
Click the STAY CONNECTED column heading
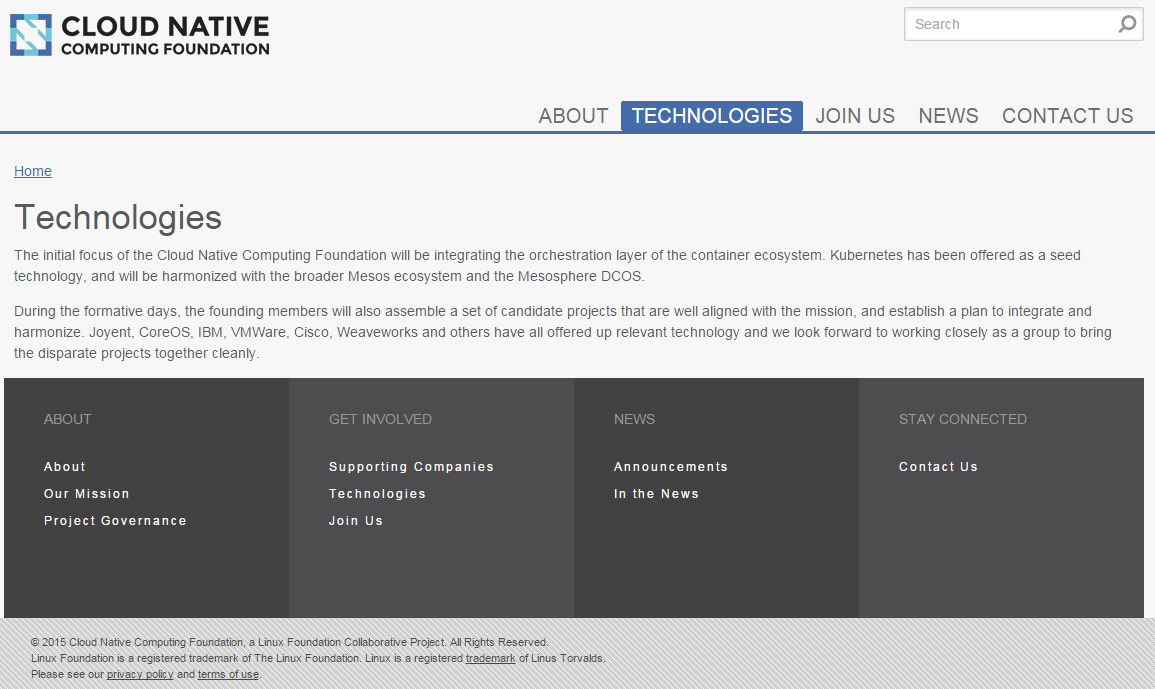coord(963,419)
